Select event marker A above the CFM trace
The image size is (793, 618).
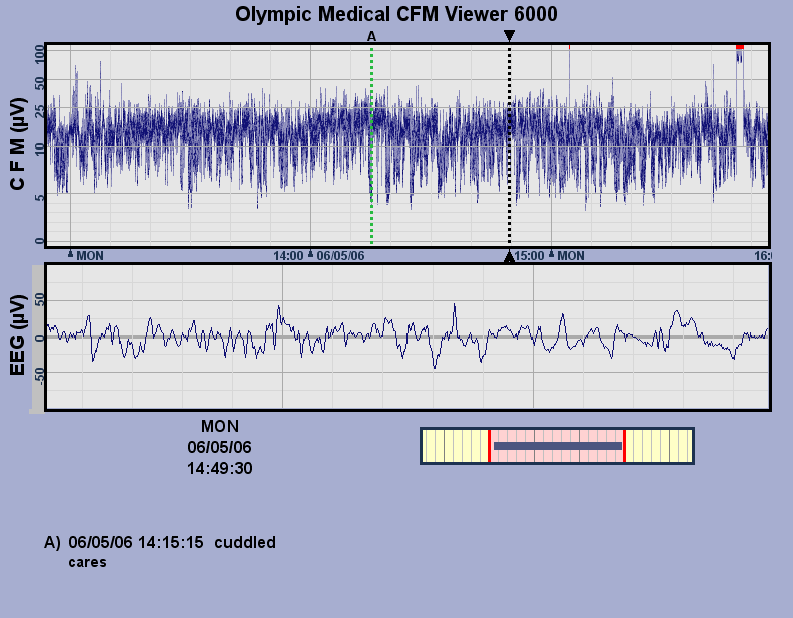(x=371, y=36)
